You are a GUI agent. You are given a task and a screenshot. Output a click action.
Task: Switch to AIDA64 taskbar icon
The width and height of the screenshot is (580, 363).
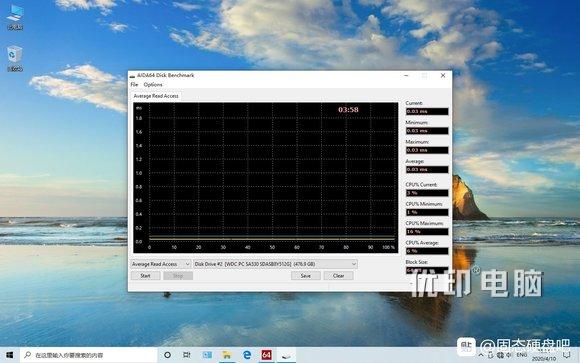pyautogui.click(x=266, y=355)
